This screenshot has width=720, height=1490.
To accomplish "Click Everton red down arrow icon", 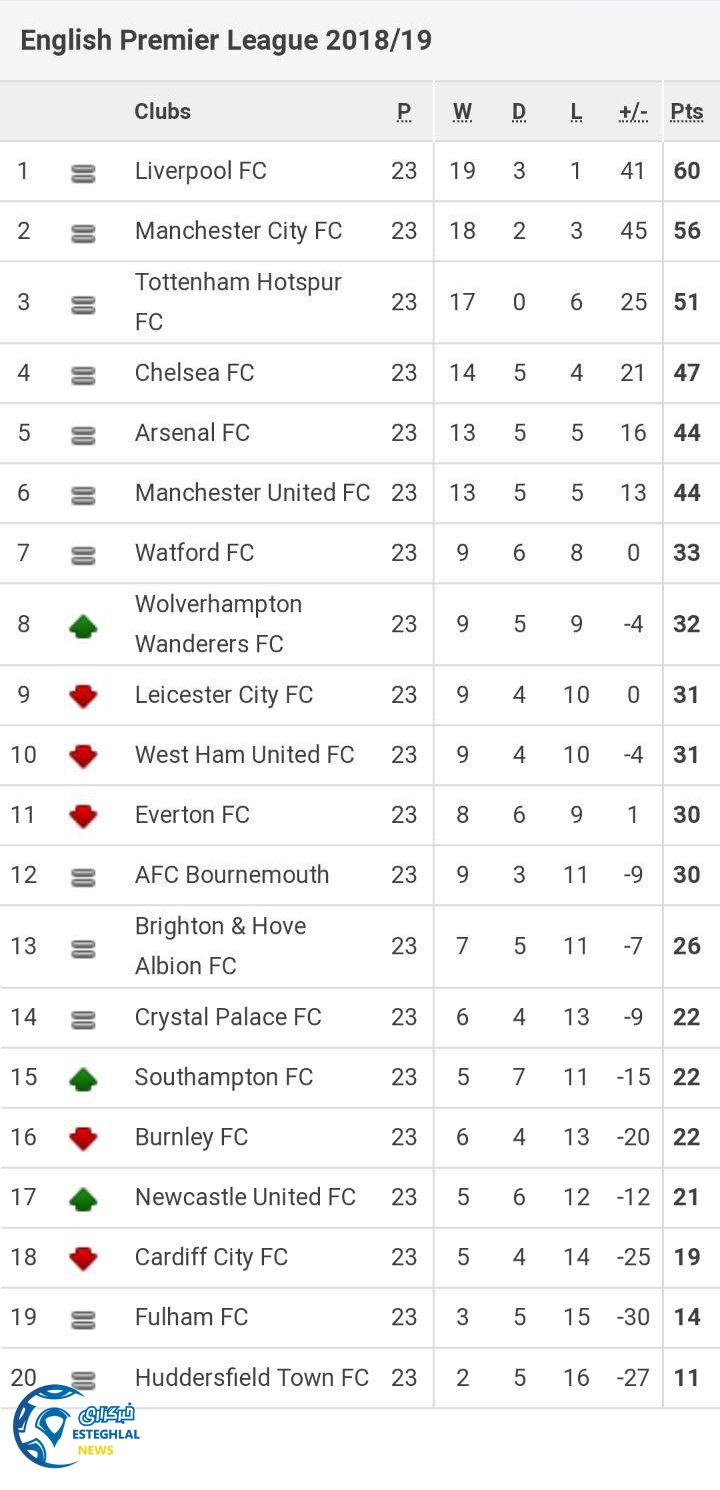I will pos(83,816).
